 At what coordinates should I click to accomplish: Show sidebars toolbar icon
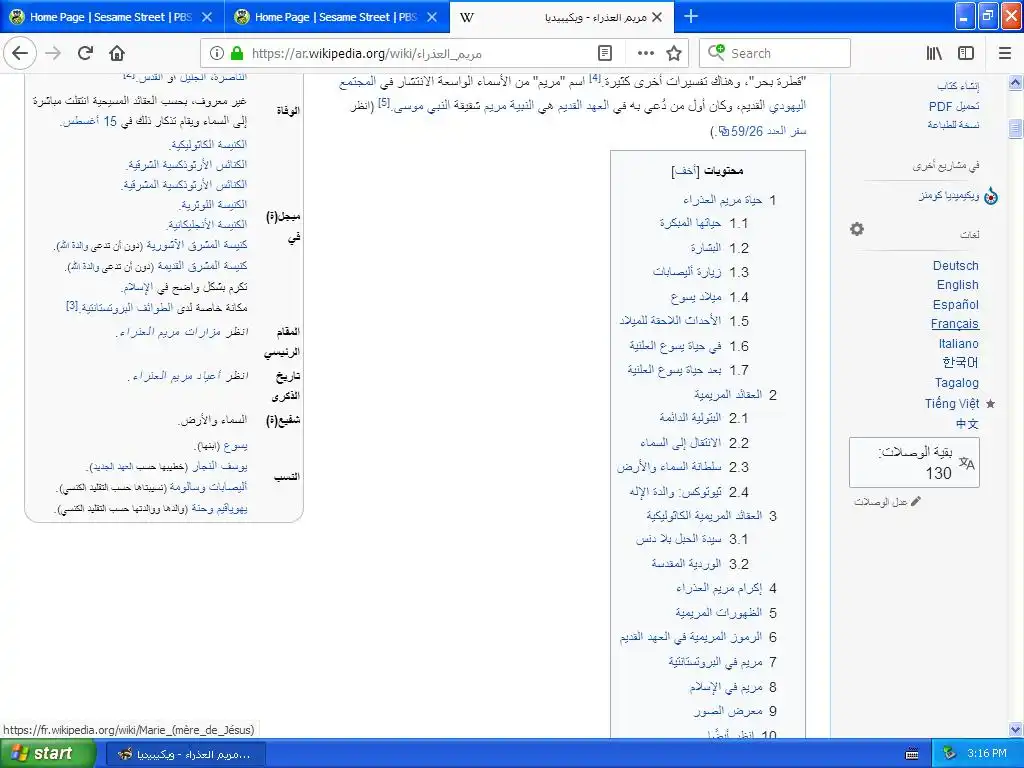(x=966, y=53)
